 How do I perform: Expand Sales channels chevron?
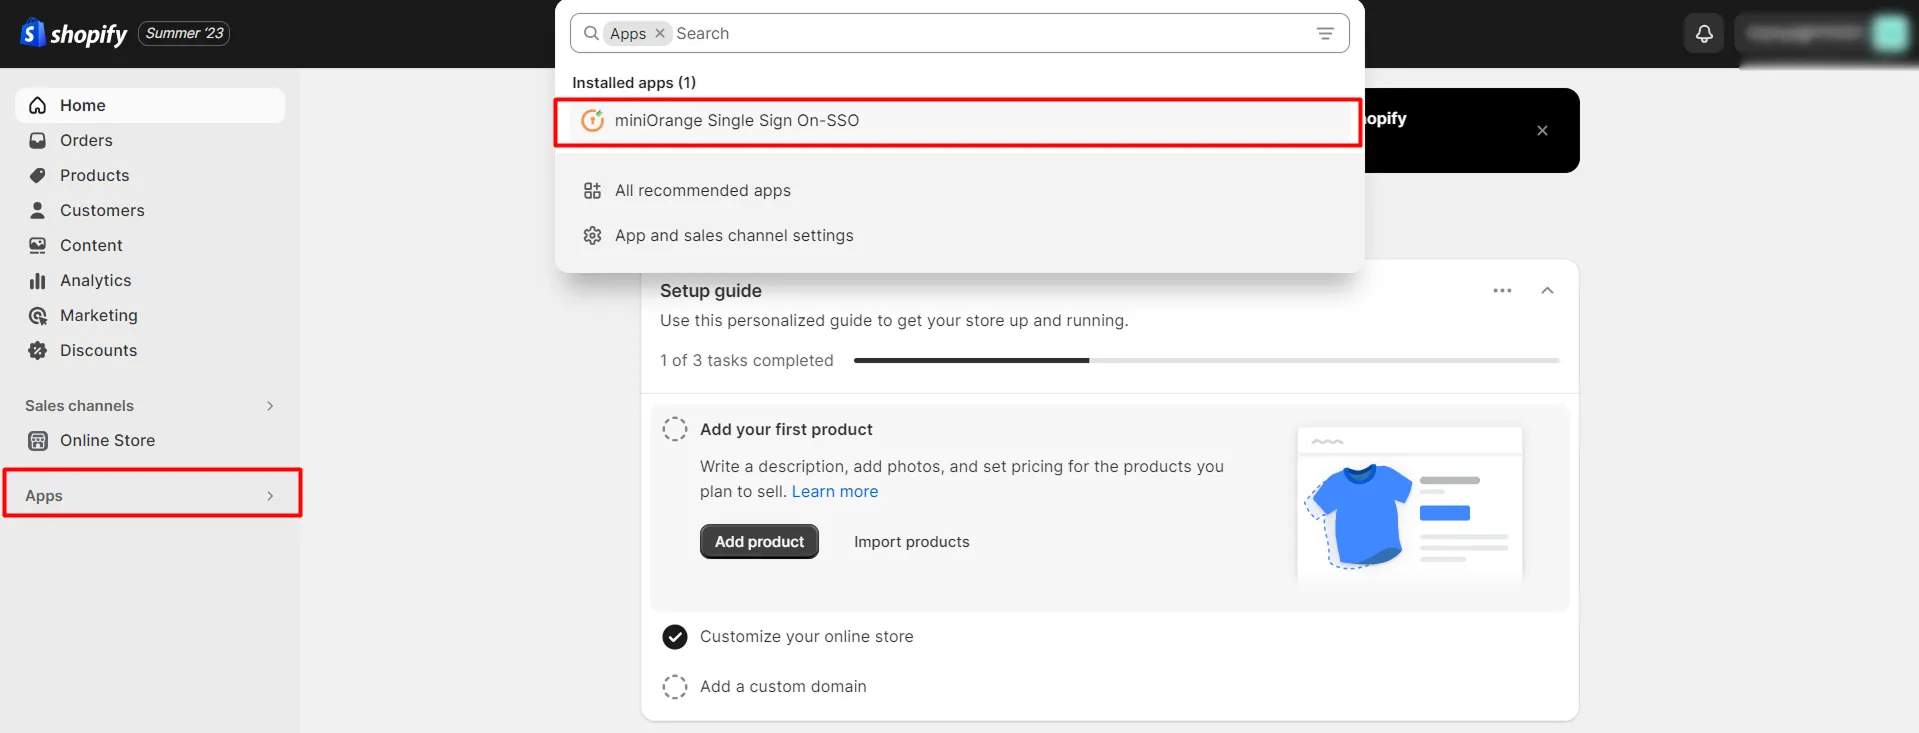[270, 405]
